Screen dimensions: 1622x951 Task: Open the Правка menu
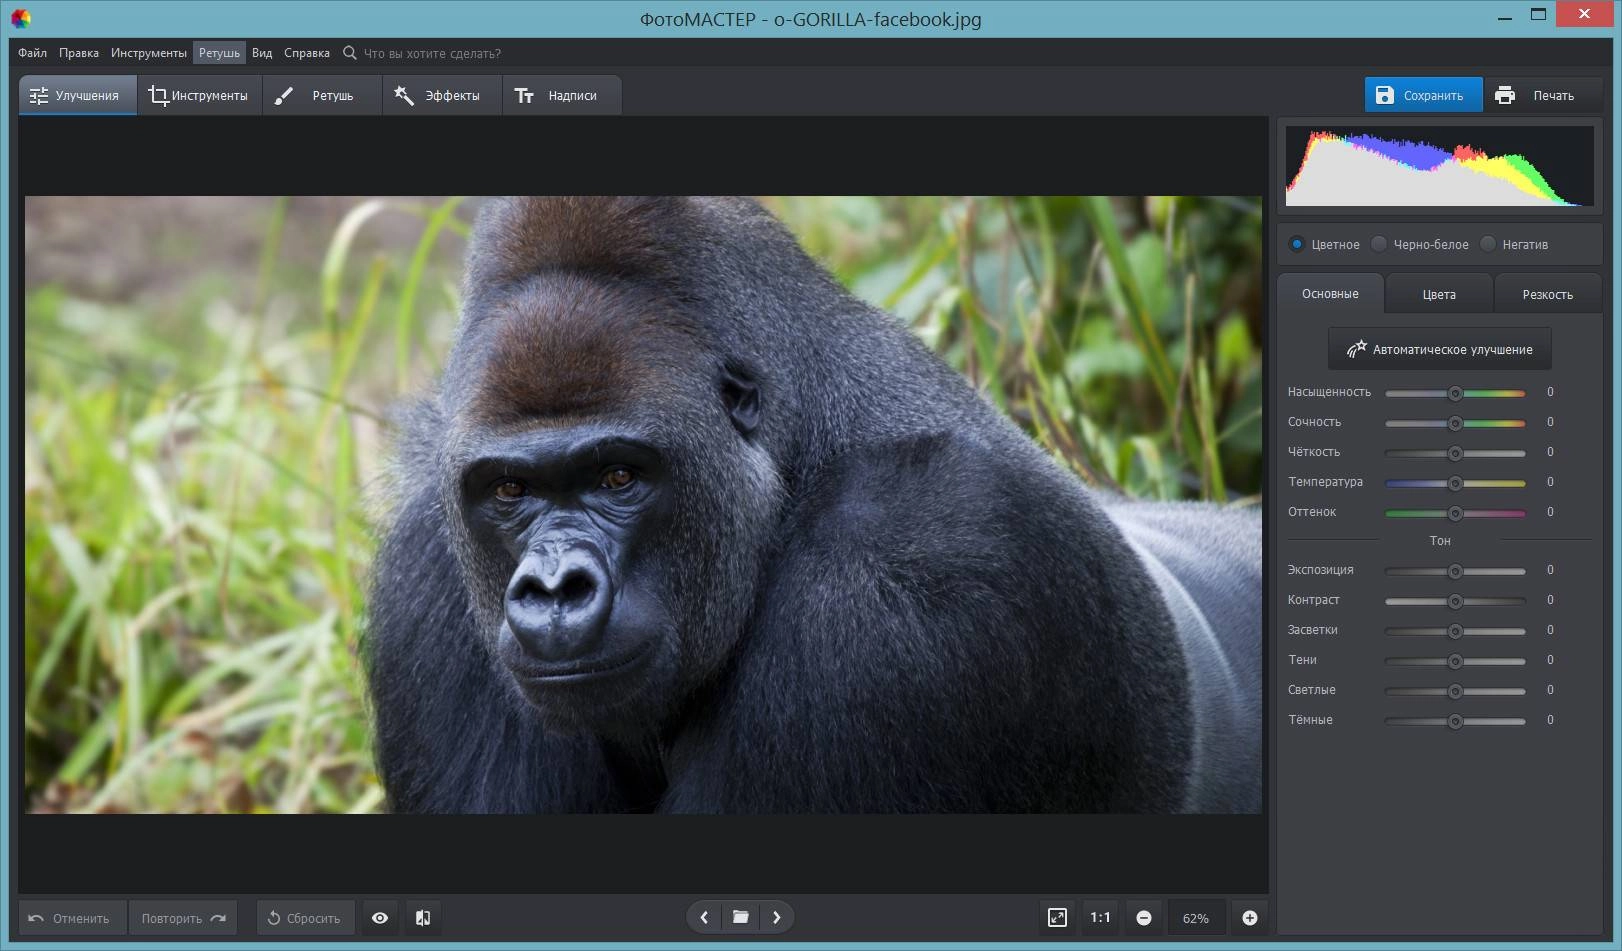tap(78, 53)
